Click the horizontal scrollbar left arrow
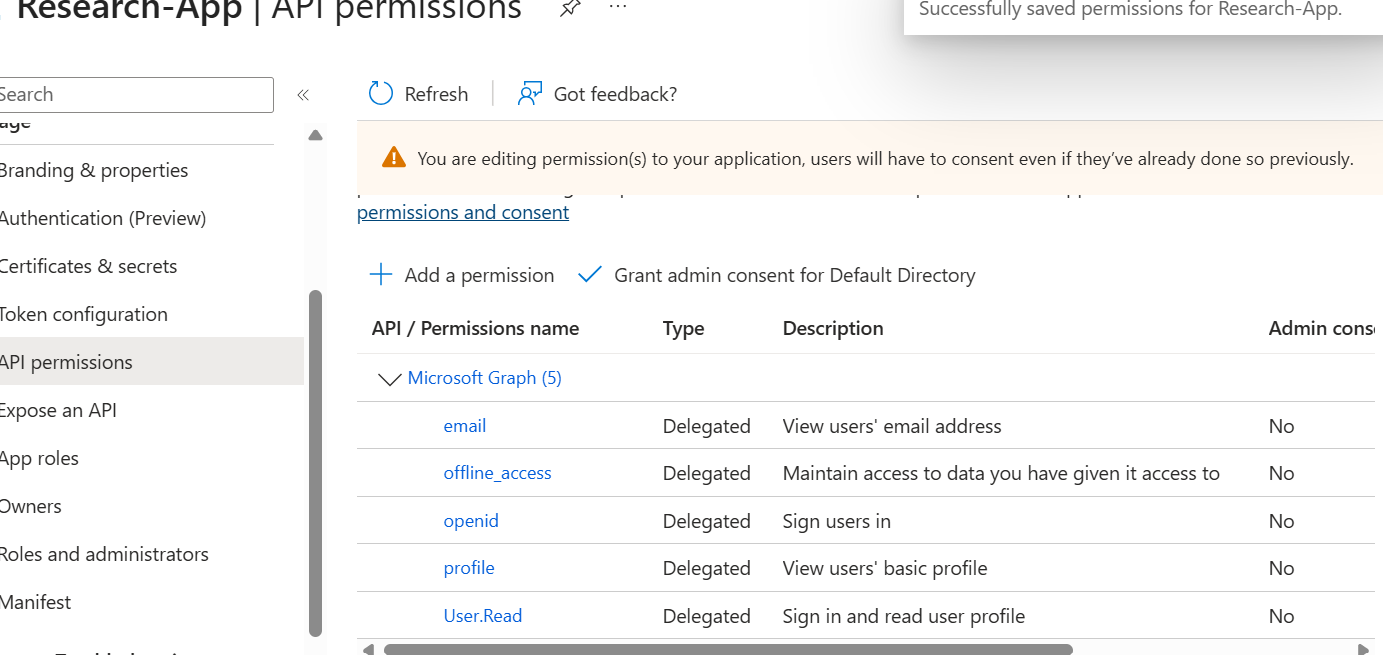1383x655 pixels. point(368,649)
